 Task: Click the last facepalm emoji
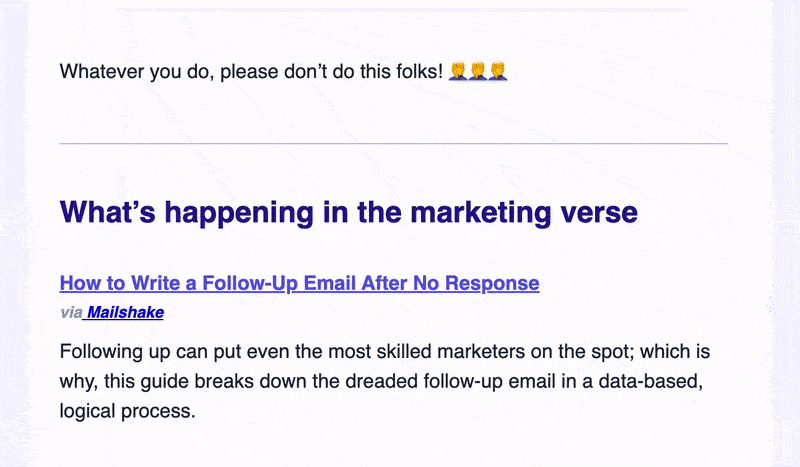[x=498, y=71]
